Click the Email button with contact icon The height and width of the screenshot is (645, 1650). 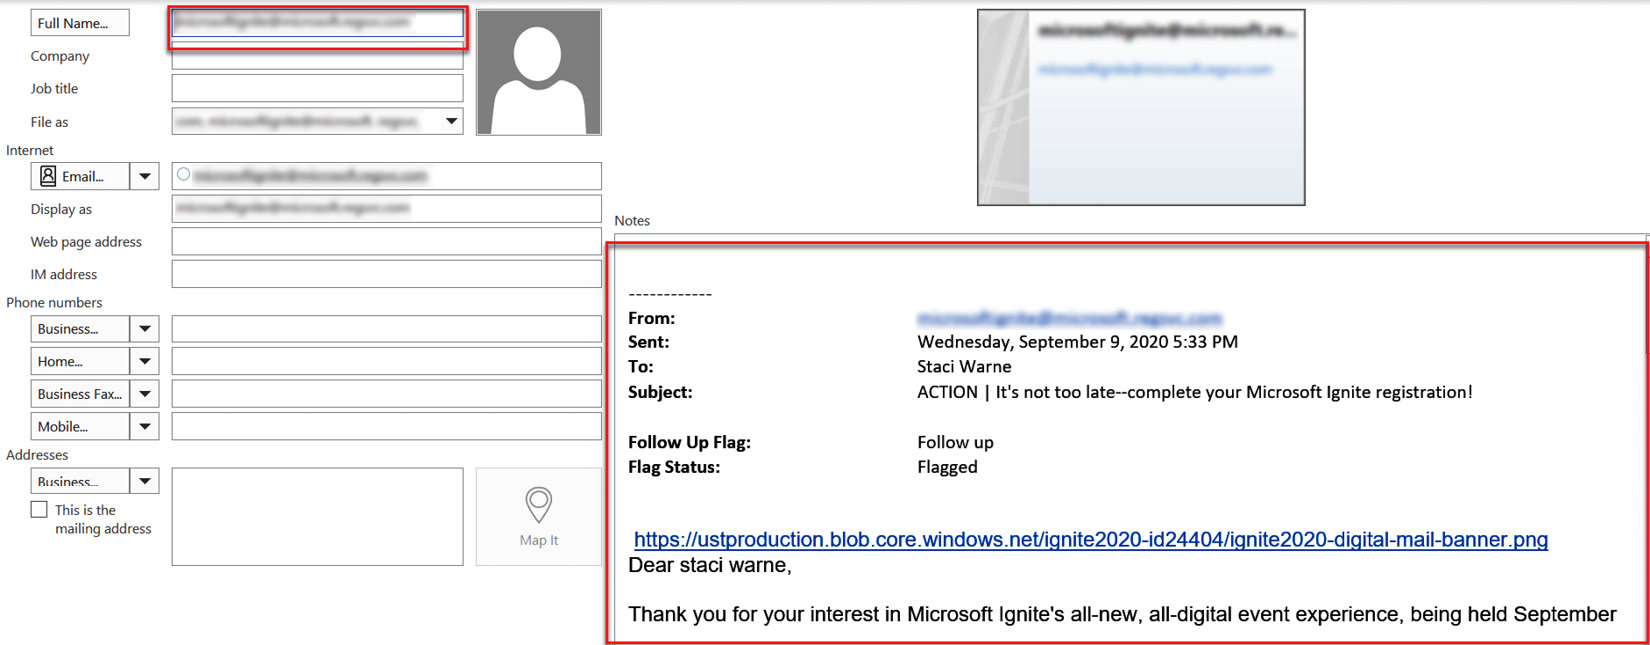(80, 176)
